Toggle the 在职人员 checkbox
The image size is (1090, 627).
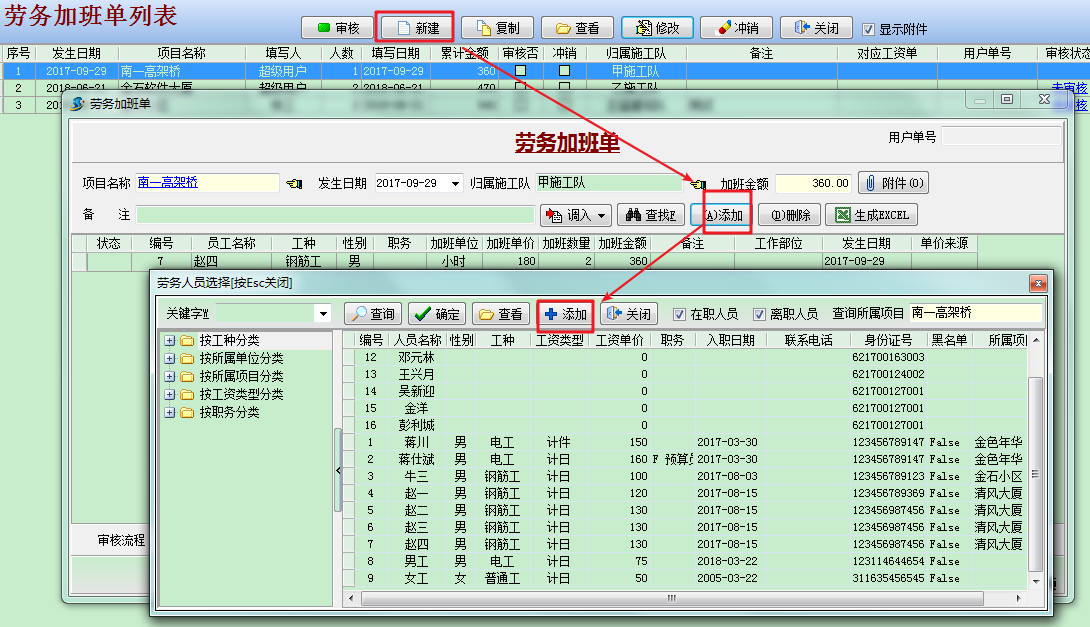click(x=679, y=314)
